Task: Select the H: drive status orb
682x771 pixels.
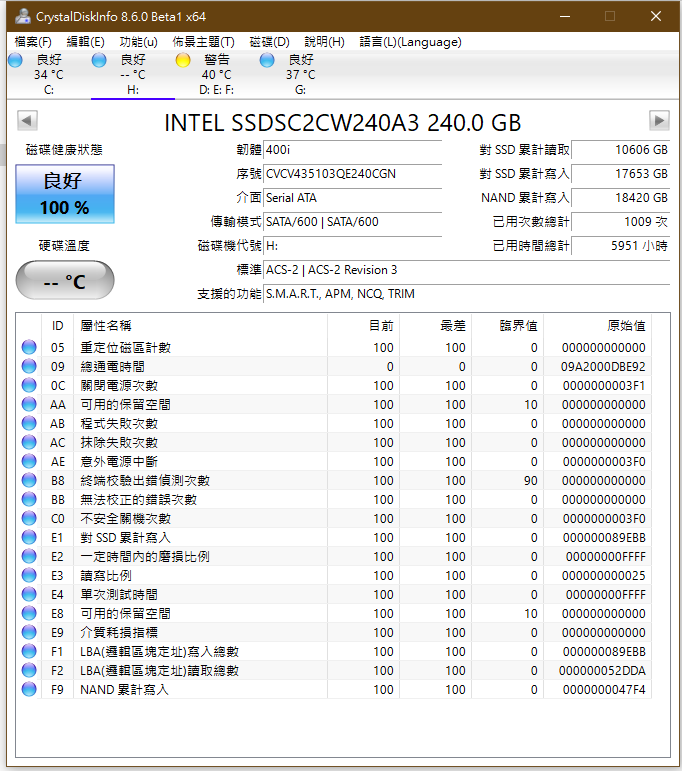Action: pos(99,60)
